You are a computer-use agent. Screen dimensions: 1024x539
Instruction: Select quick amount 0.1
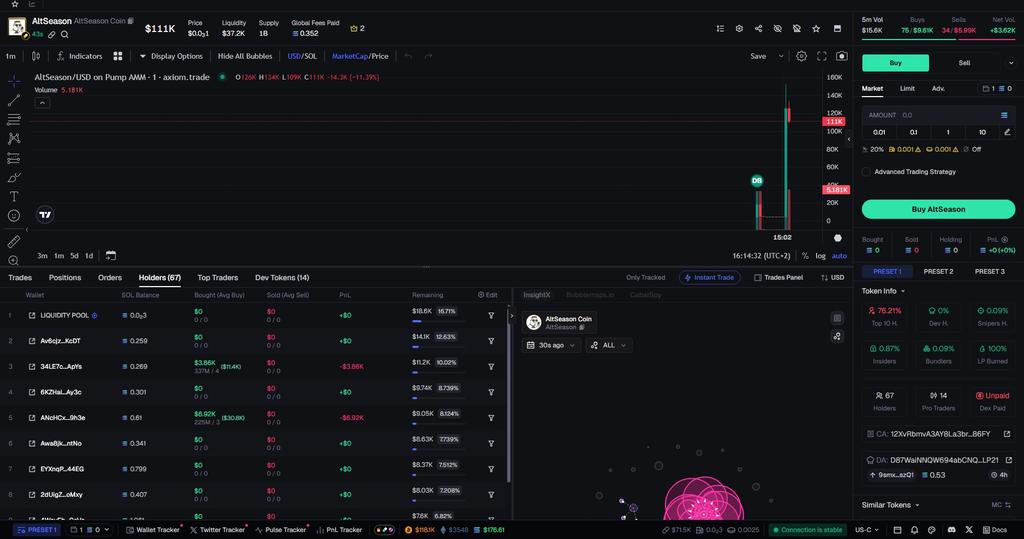[914, 132]
